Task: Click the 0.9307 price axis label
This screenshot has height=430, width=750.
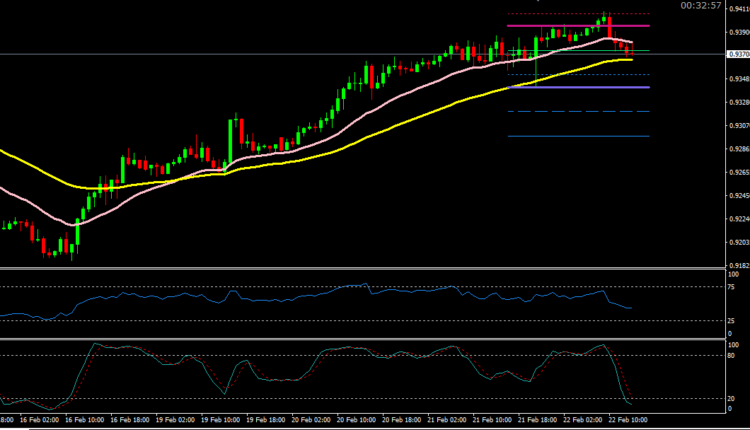Action: pyautogui.click(x=738, y=126)
